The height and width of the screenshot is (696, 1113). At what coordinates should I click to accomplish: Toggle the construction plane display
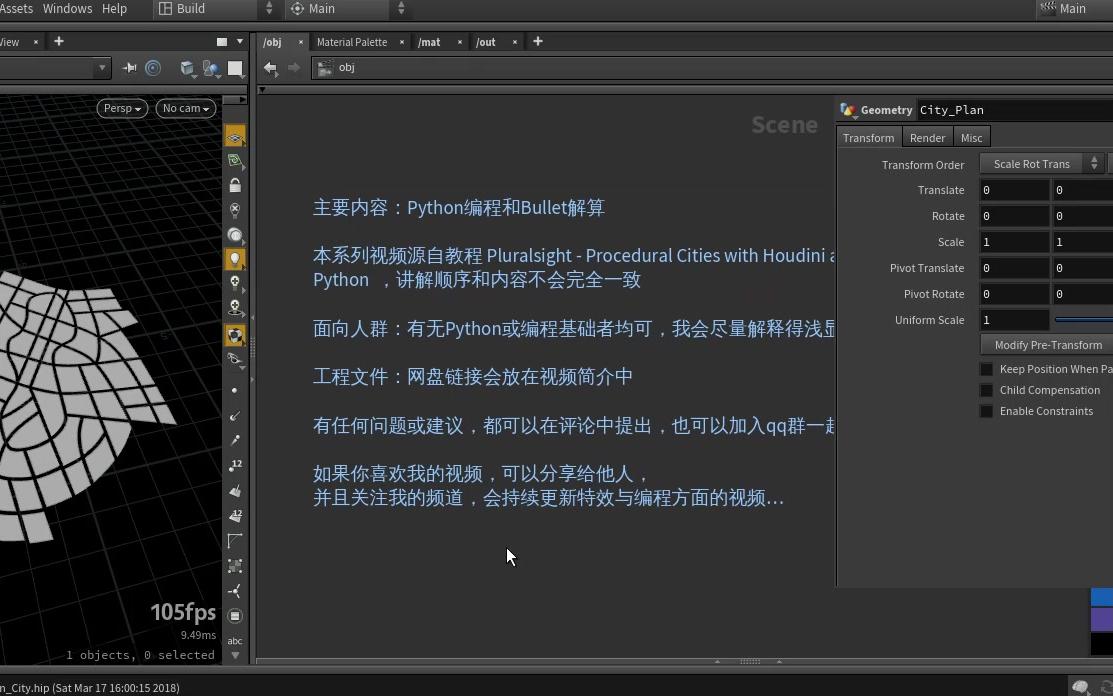click(235, 161)
